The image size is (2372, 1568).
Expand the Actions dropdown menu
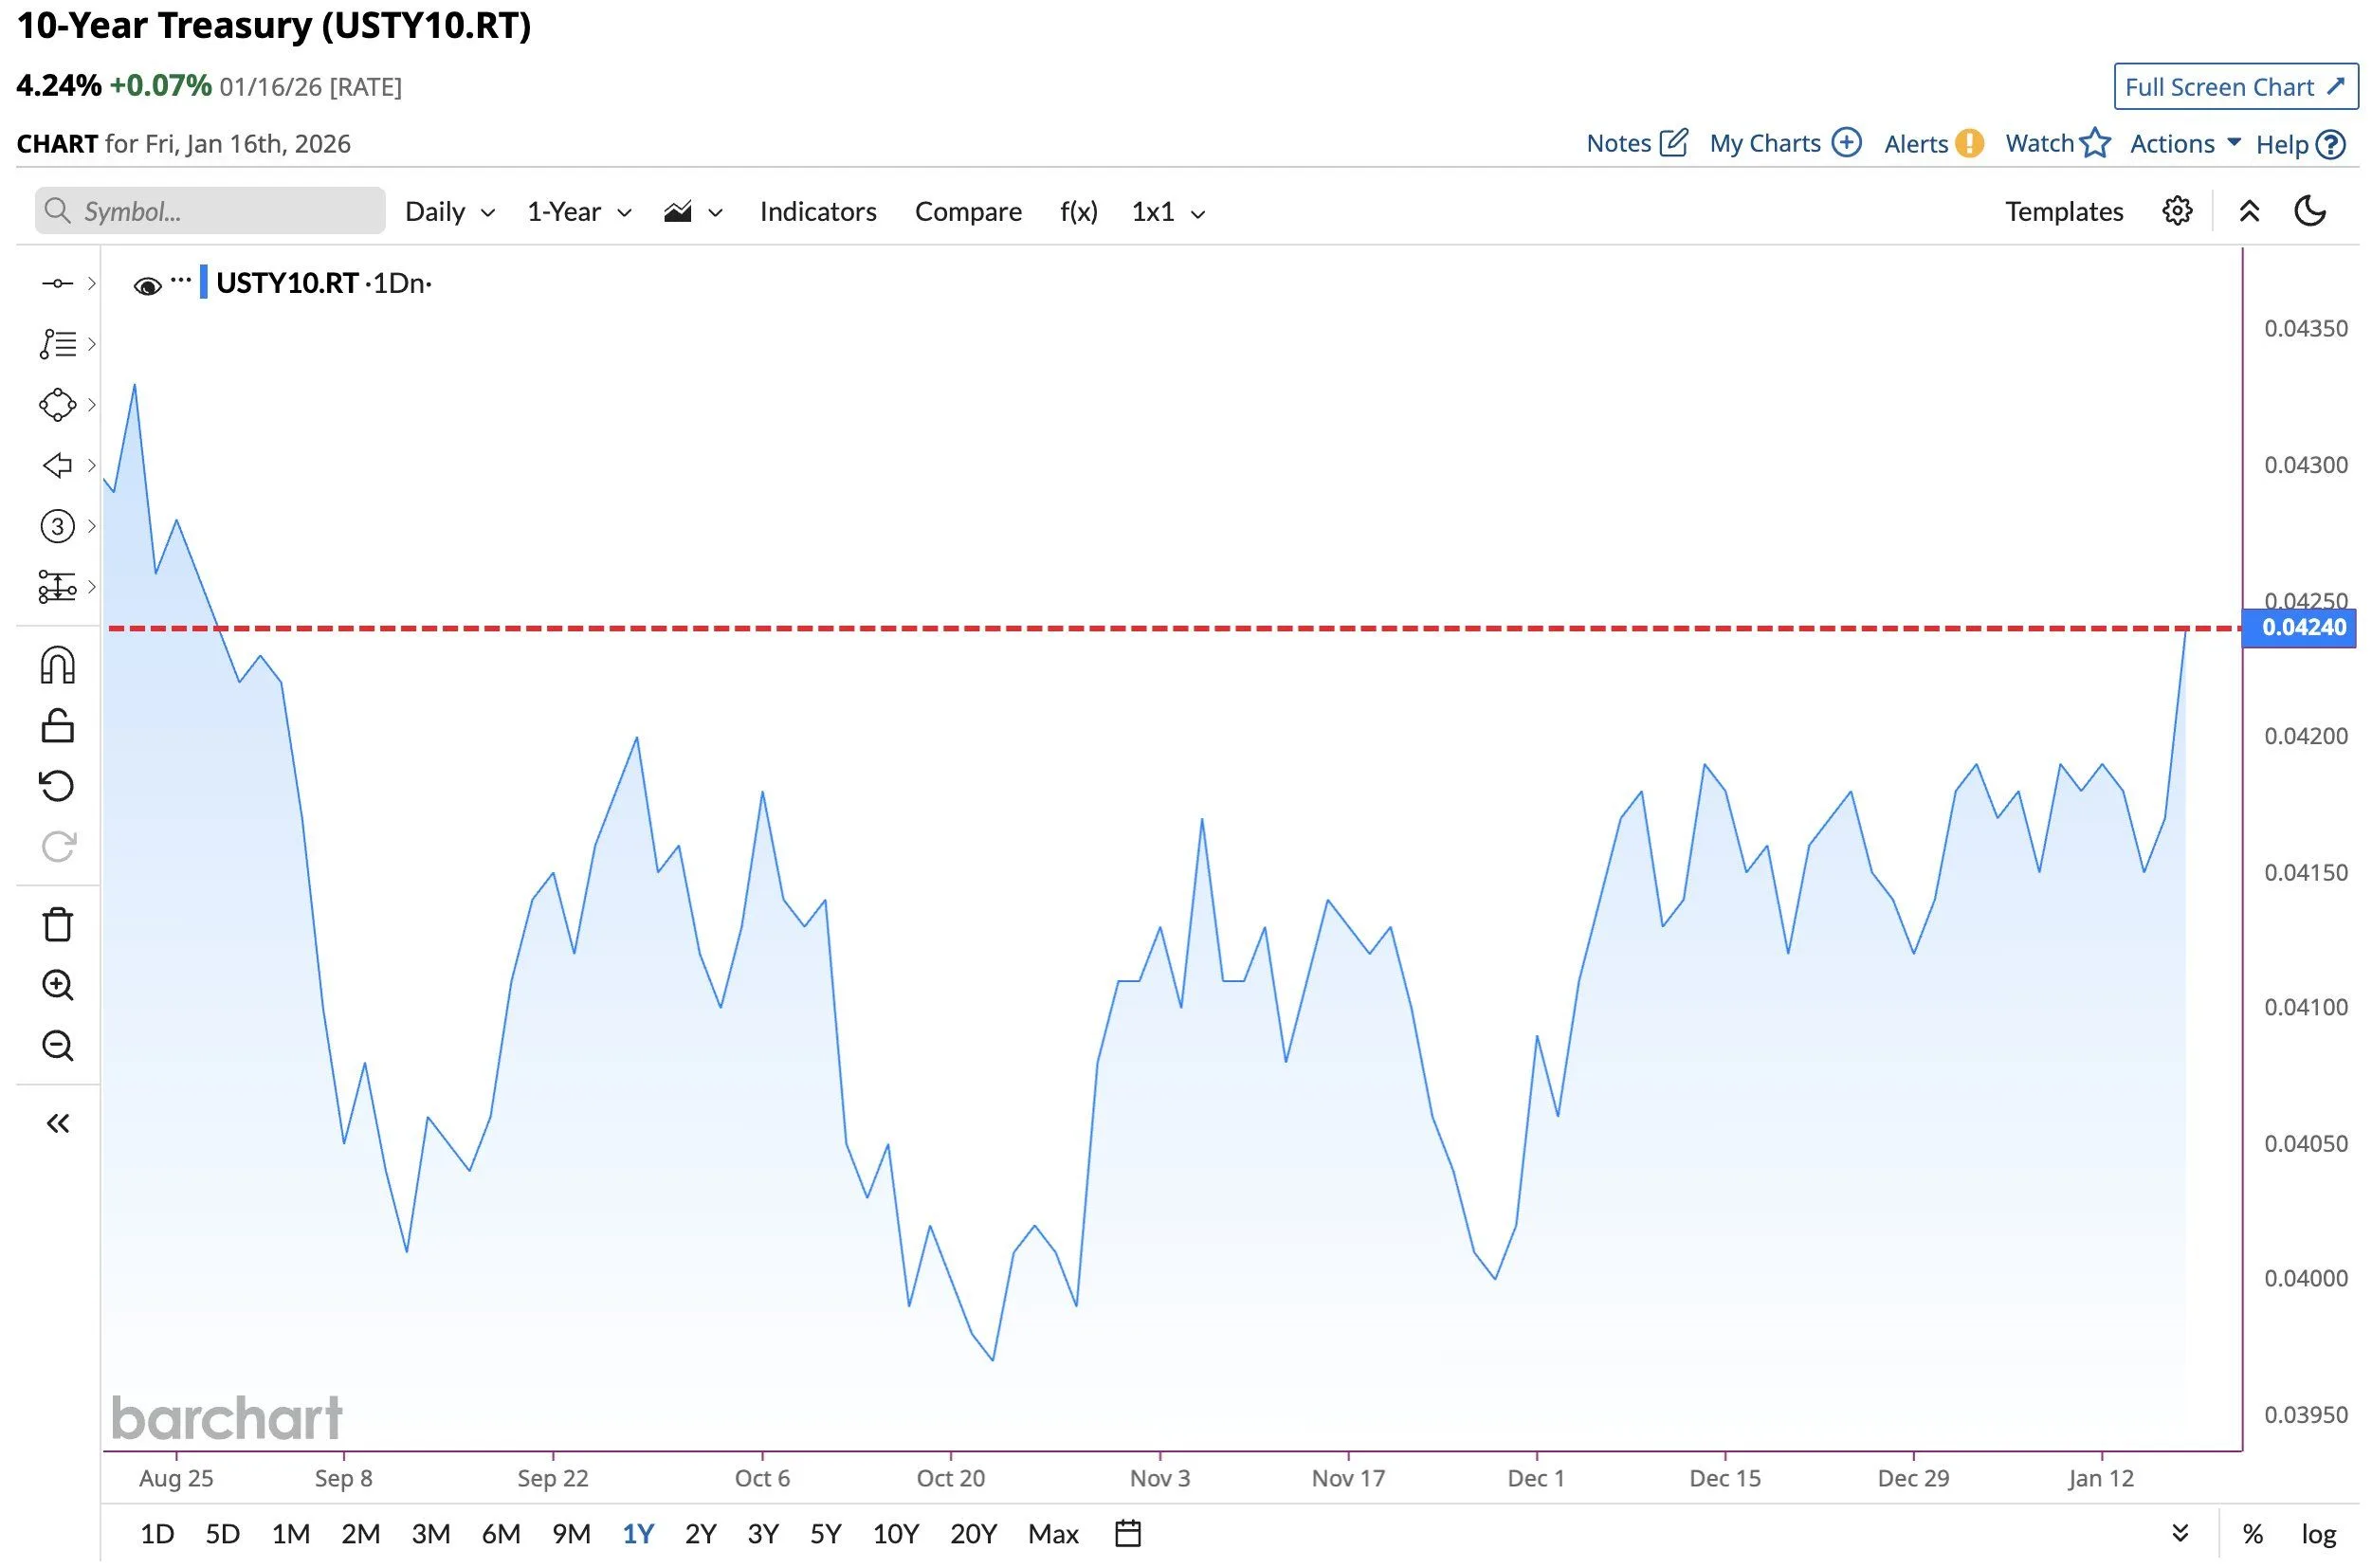(2184, 144)
